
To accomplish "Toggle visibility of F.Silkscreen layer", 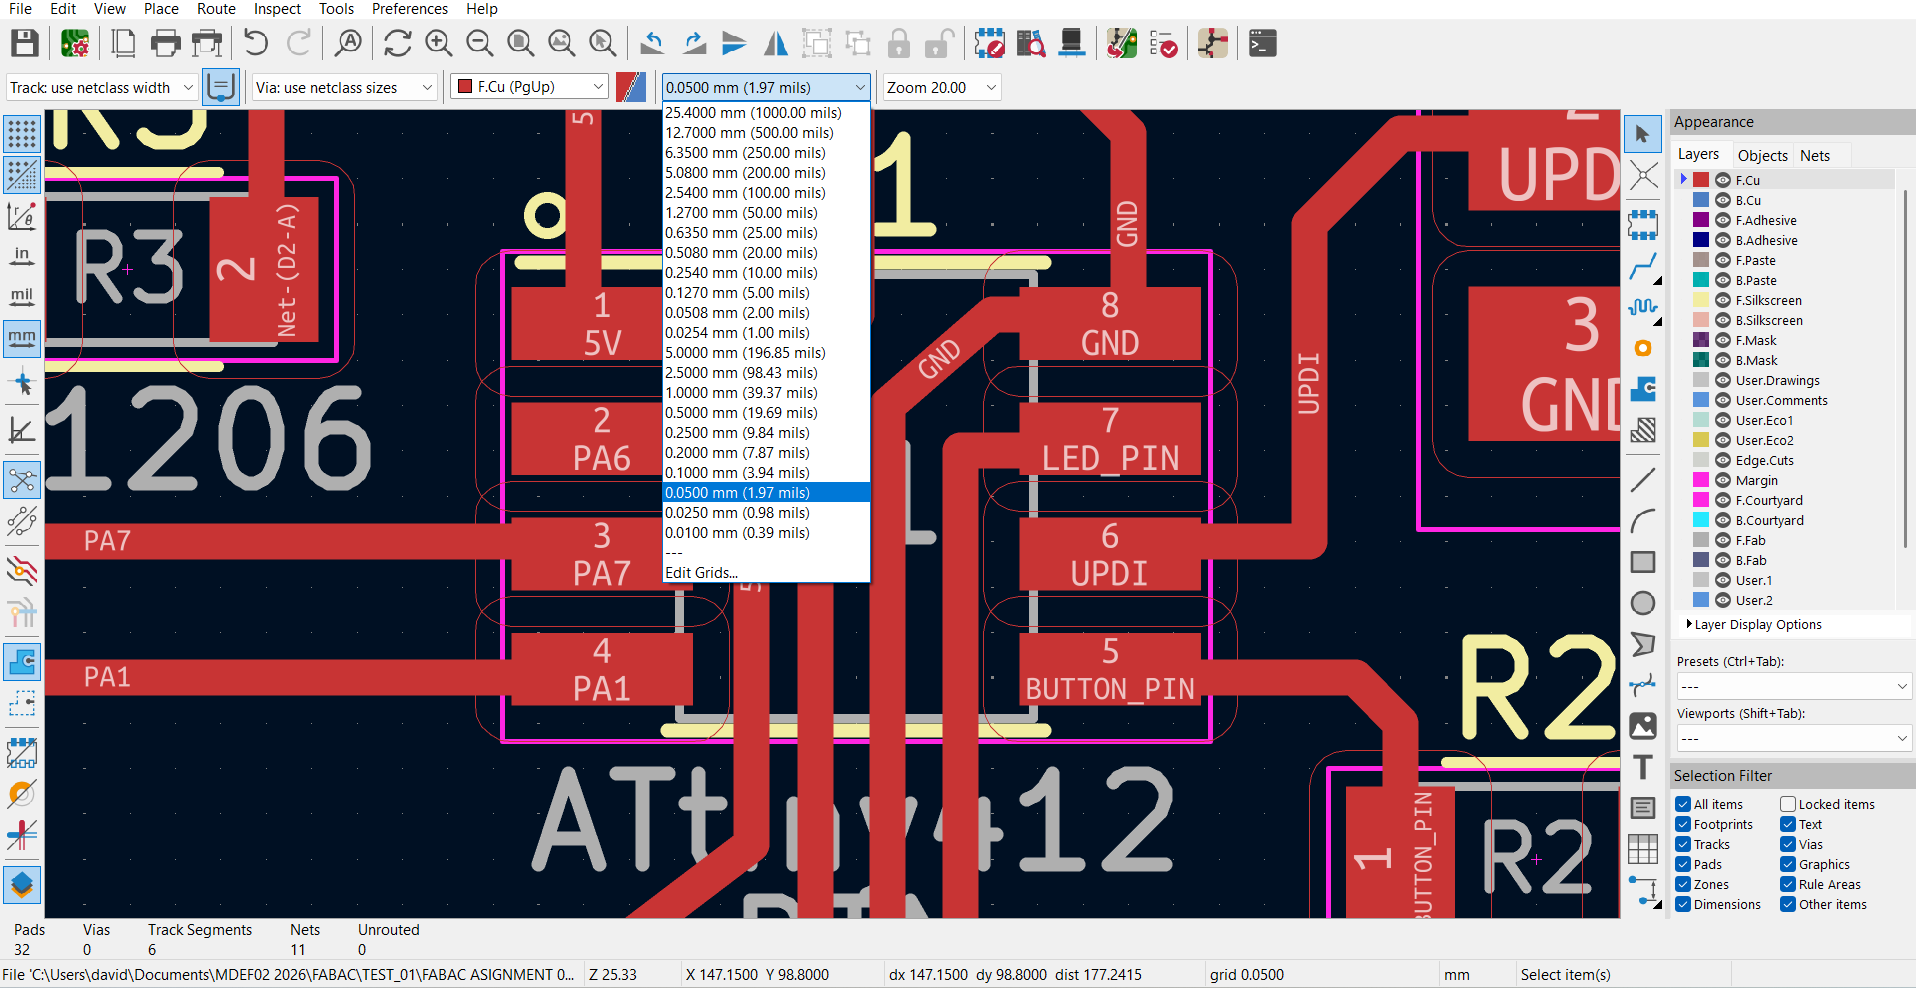I will pyautogui.click(x=1723, y=300).
